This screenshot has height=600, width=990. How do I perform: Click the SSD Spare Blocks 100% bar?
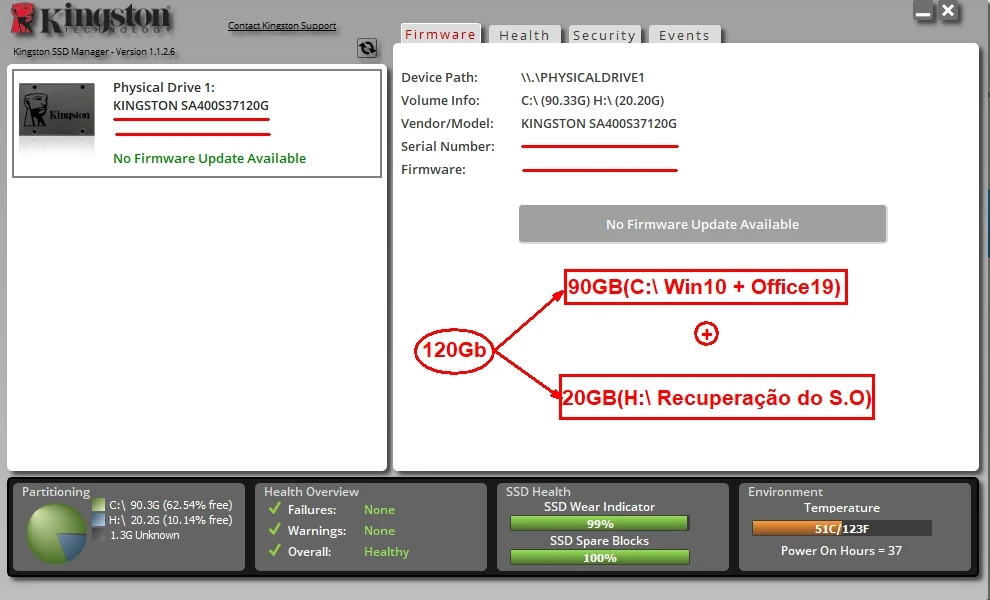(x=599, y=558)
